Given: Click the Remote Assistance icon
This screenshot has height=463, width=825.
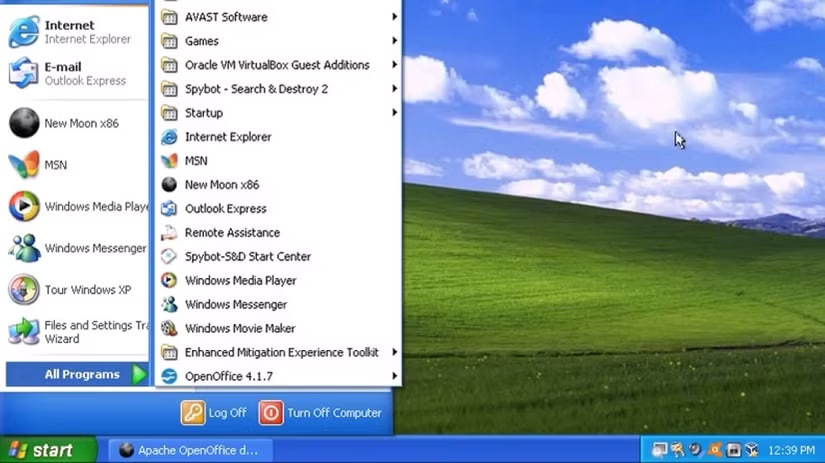Looking at the screenshot, I should [169, 233].
